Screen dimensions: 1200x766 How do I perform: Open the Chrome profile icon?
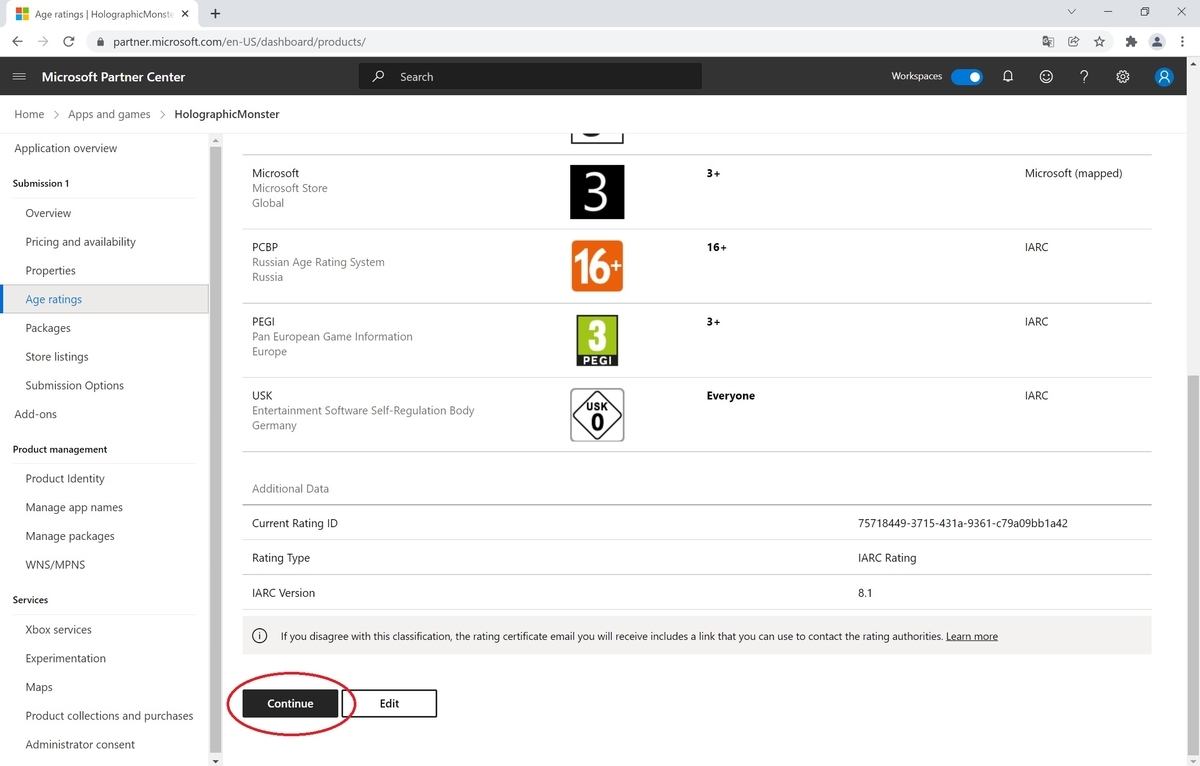1157,41
